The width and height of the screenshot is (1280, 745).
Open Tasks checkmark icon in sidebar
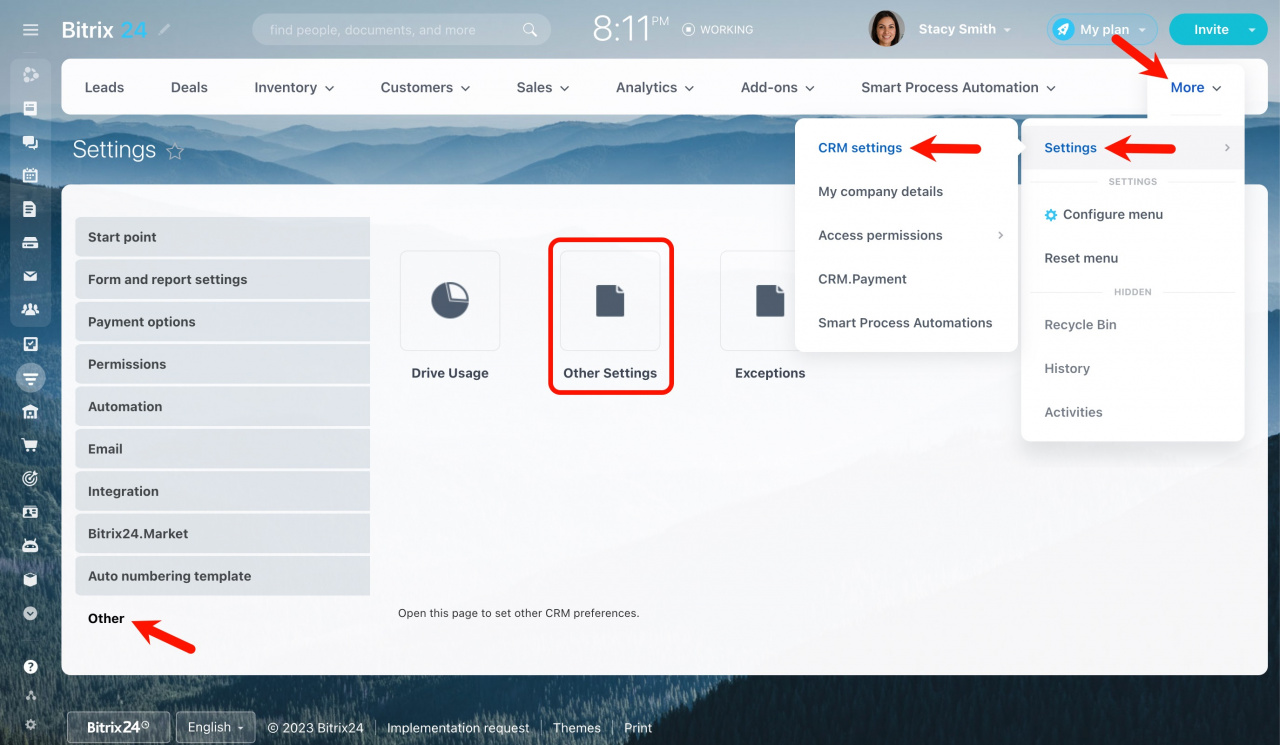pyautogui.click(x=31, y=344)
